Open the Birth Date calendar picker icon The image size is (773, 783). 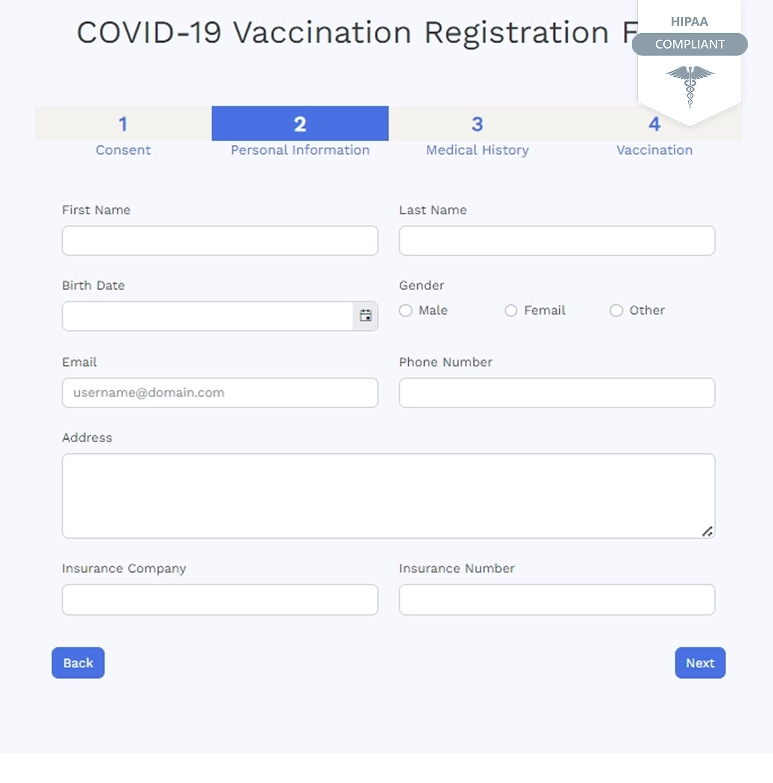point(366,316)
